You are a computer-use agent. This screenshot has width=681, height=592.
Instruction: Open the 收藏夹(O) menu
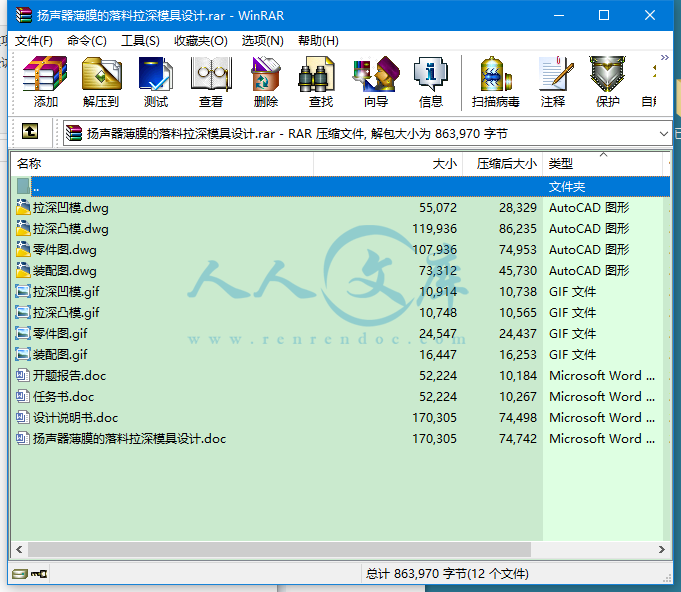[201, 41]
